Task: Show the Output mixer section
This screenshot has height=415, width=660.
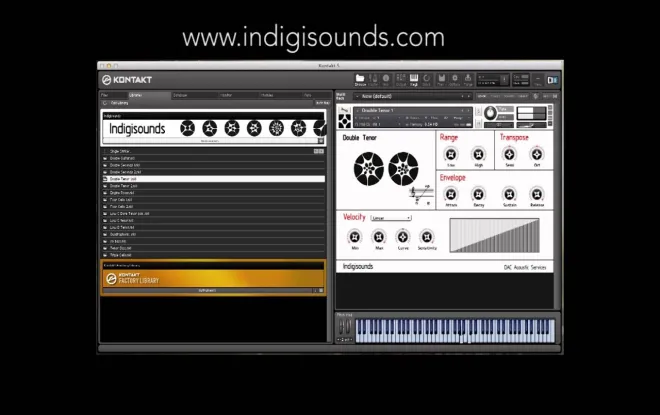Action: pyautogui.click(x=401, y=79)
